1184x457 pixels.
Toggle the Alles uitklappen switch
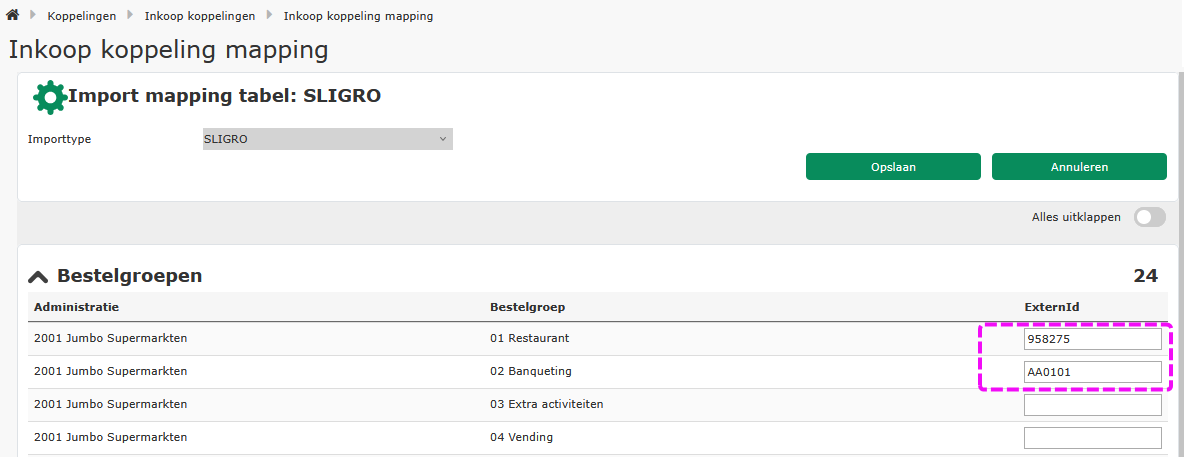tap(1150, 218)
